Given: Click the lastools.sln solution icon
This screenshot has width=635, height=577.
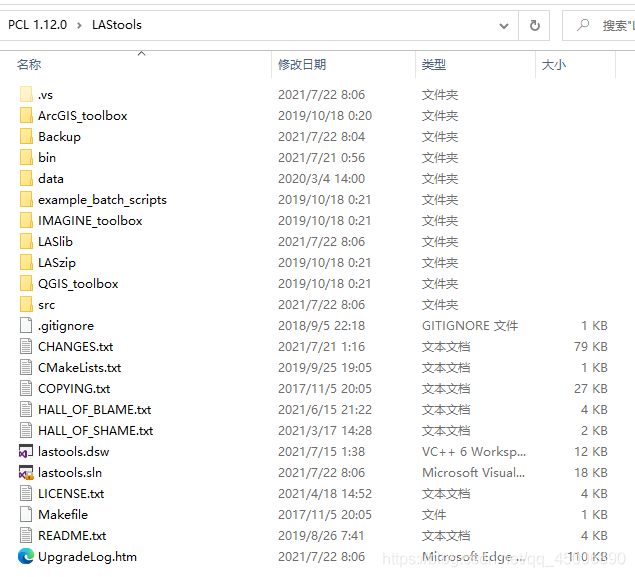Looking at the screenshot, I should tap(26, 473).
